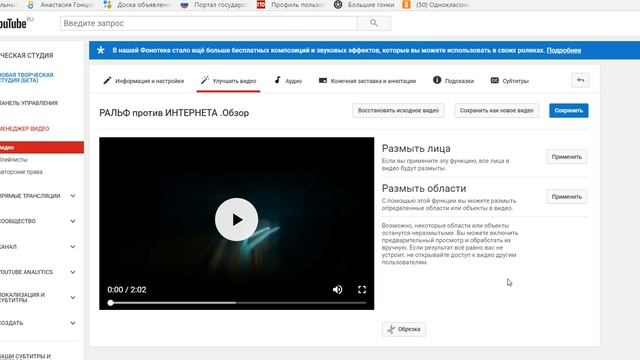Image resolution: width=640 pixels, height=360 pixels.
Task: Apply the Размыть лица effect
Action: click(x=567, y=157)
